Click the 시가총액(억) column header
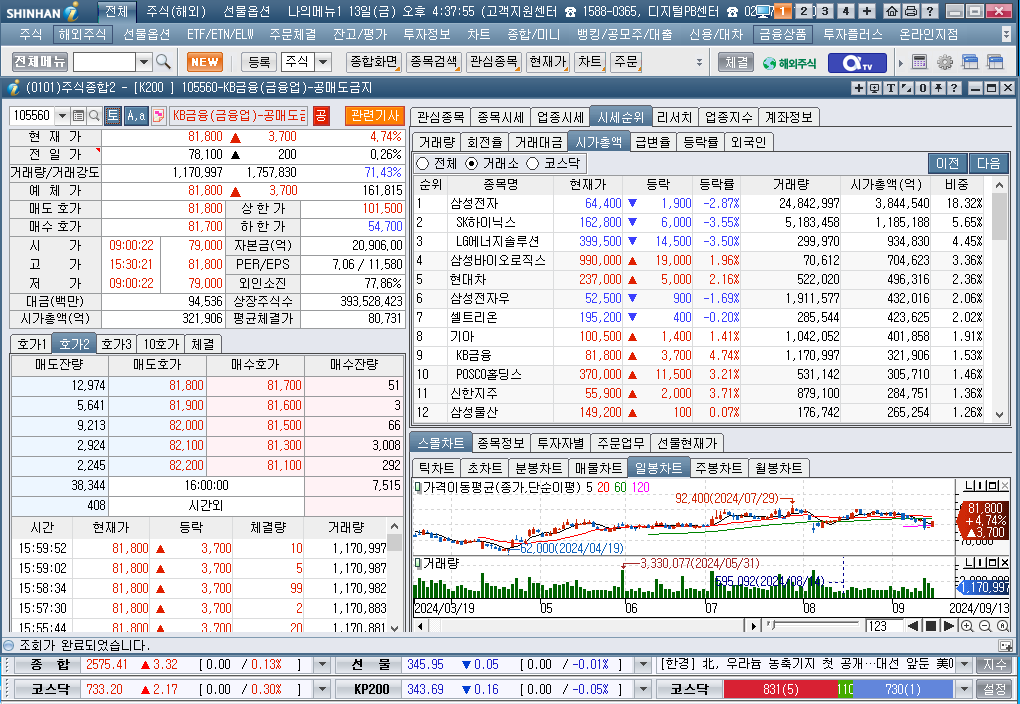Screen dimensions: 1020x704 (886, 185)
